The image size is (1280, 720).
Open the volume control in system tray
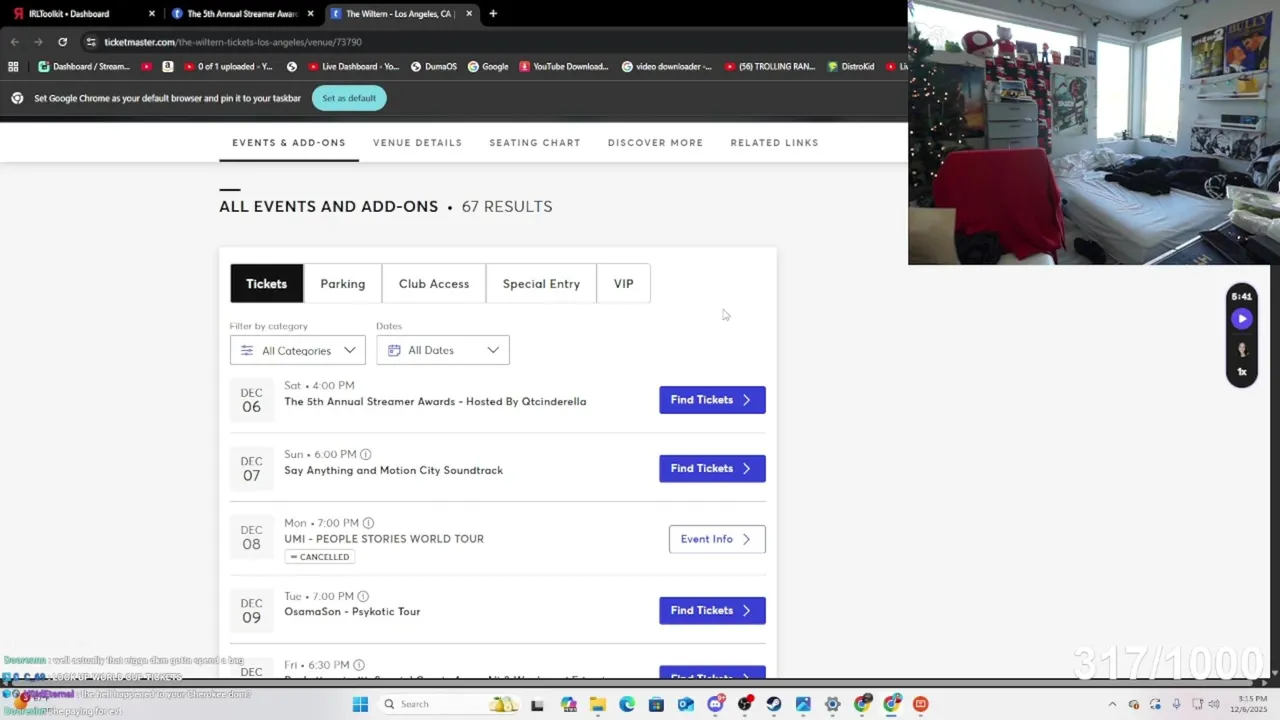coord(1214,704)
